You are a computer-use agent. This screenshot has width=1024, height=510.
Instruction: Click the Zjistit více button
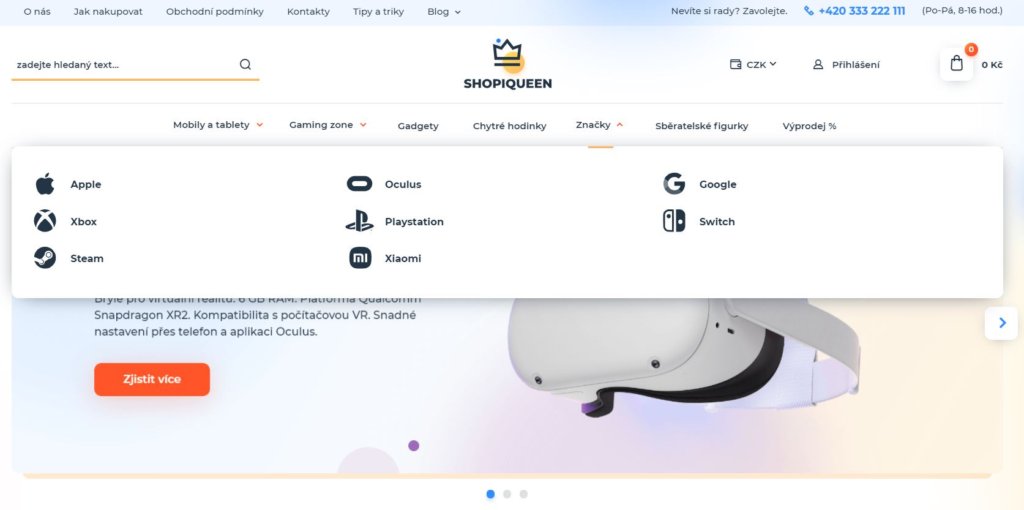click(152, 379)
